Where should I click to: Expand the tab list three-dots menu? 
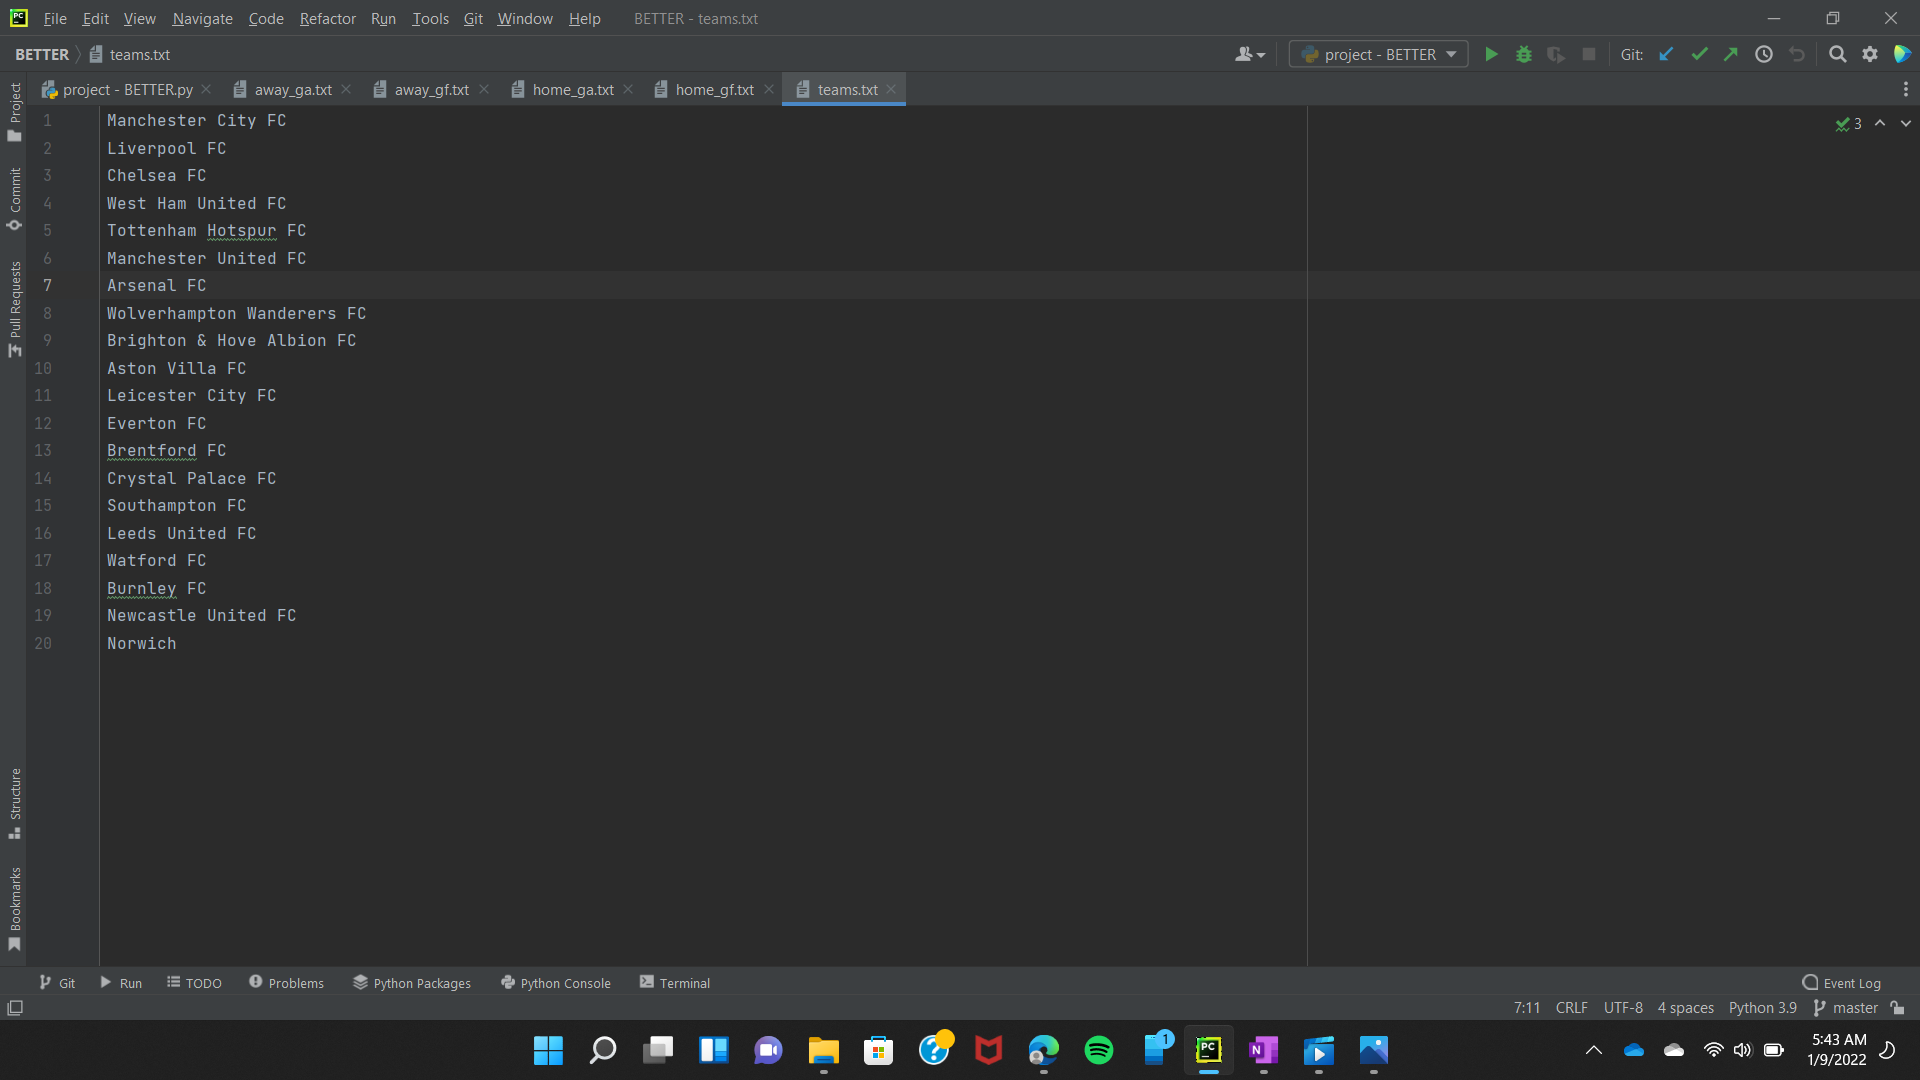pyautogui.click(x=1905, y=89)
